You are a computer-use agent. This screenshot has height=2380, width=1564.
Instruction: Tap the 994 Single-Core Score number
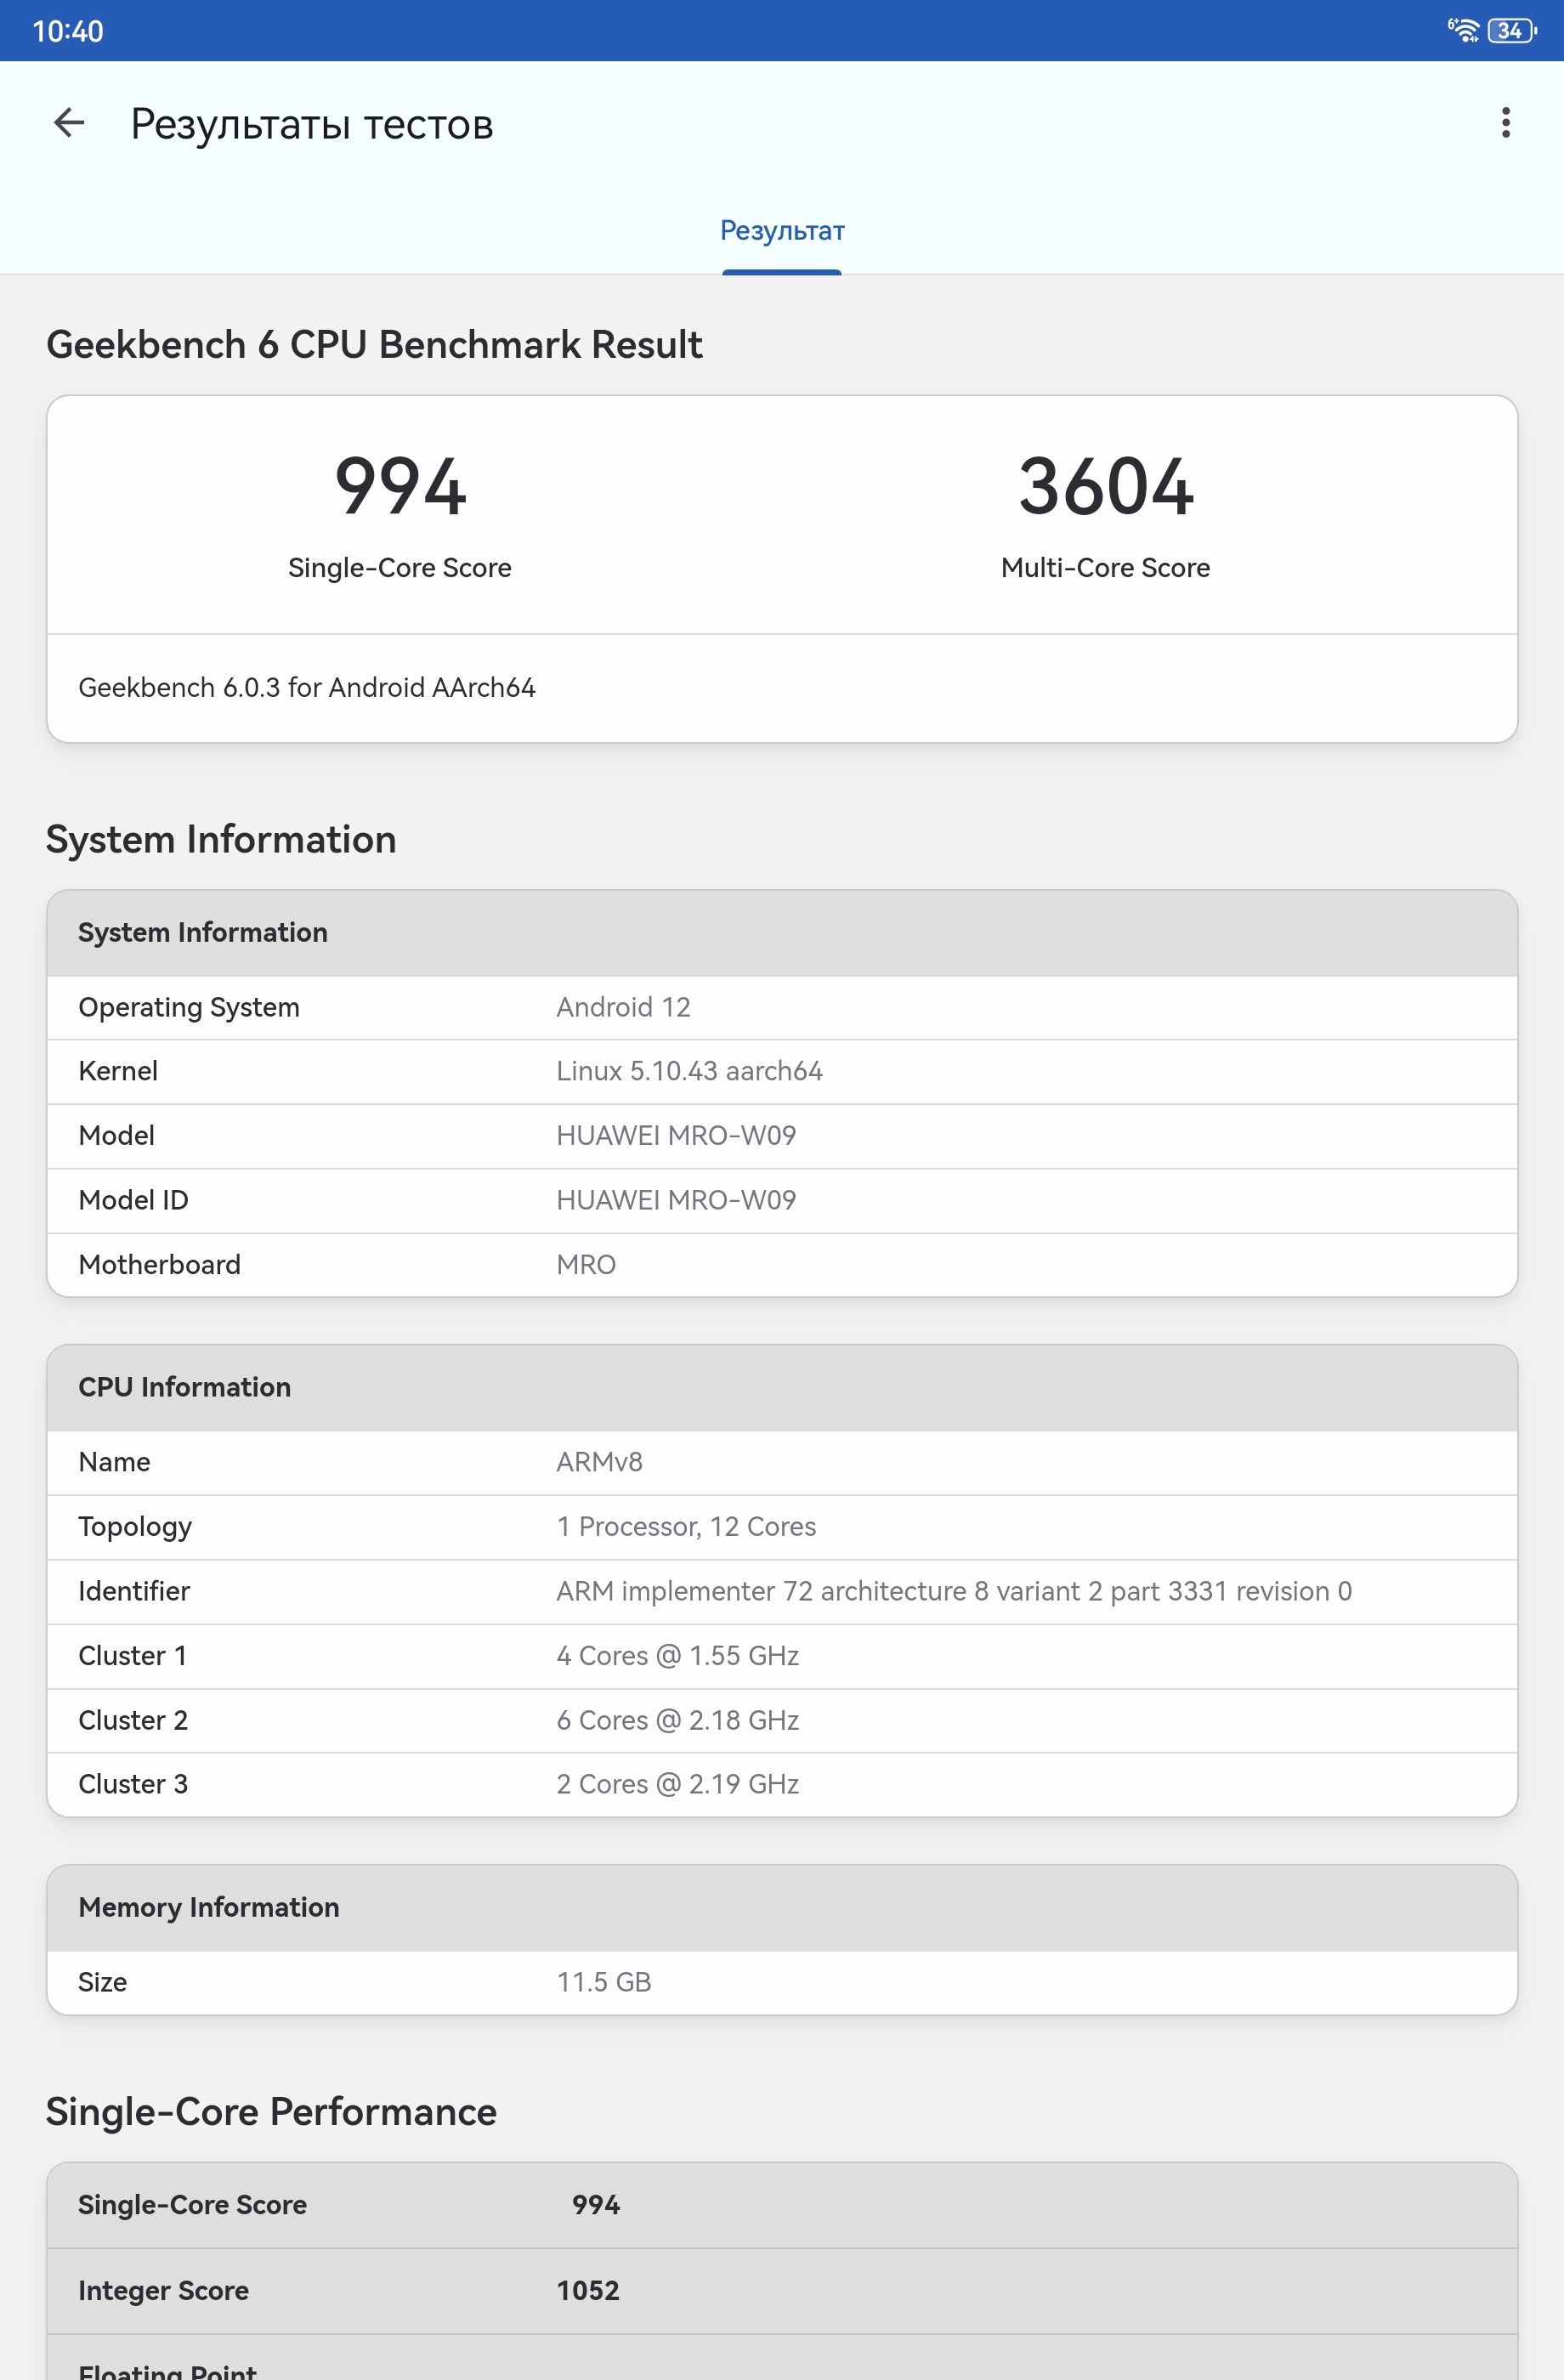400,487
